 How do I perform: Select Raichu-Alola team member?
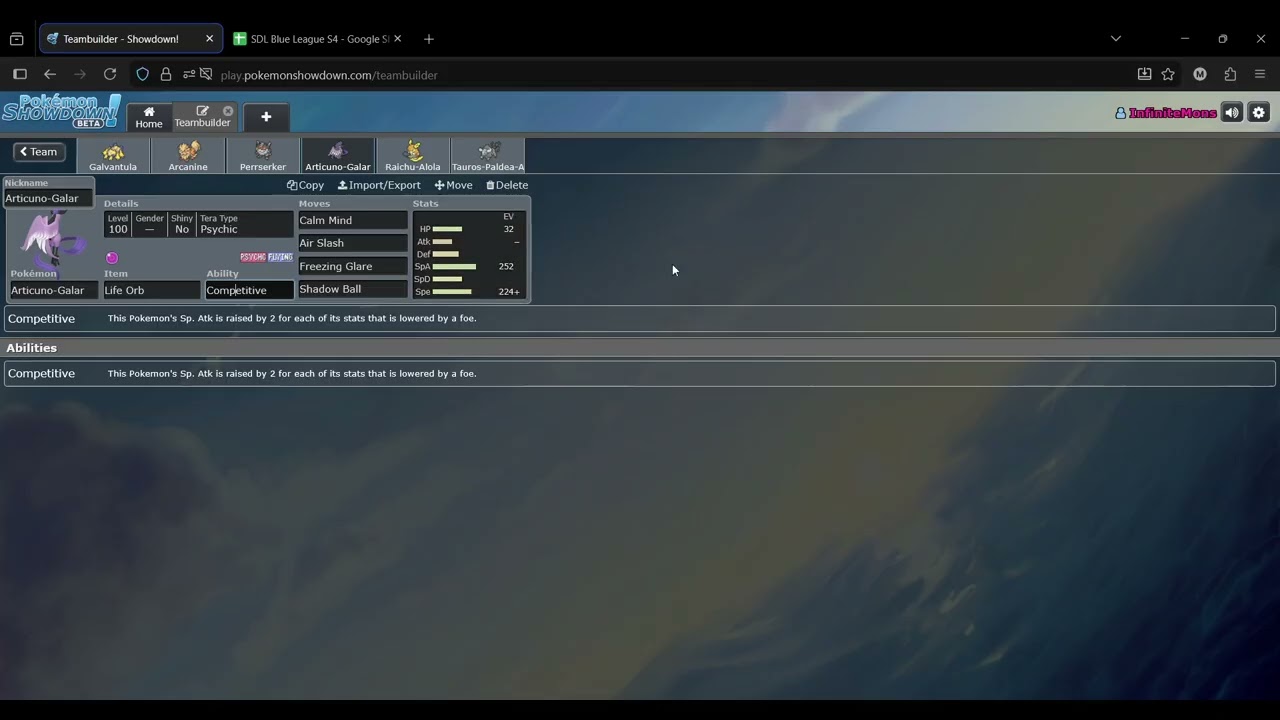coord(413,156)
